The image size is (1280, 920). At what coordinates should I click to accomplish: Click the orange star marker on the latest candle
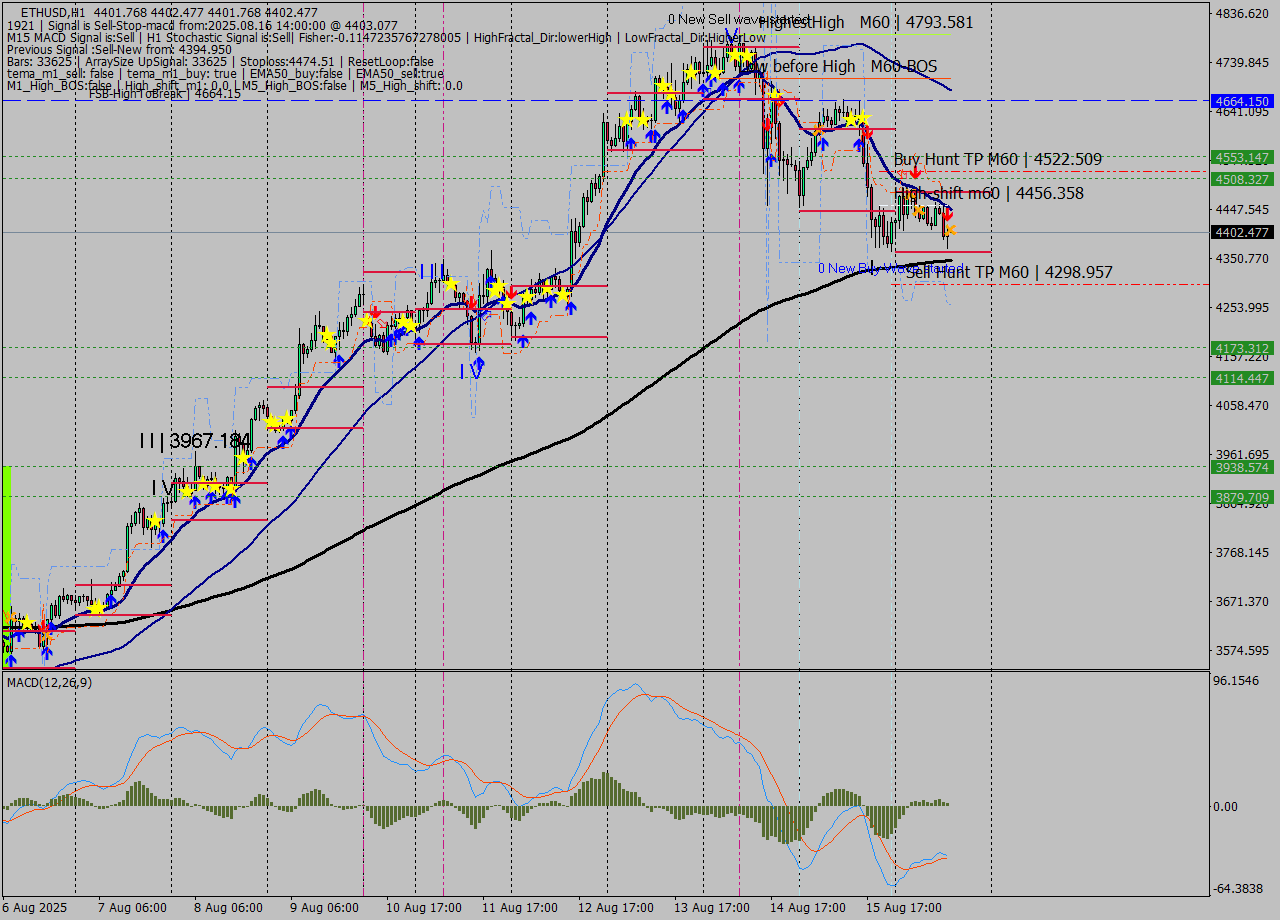point(949,231)
